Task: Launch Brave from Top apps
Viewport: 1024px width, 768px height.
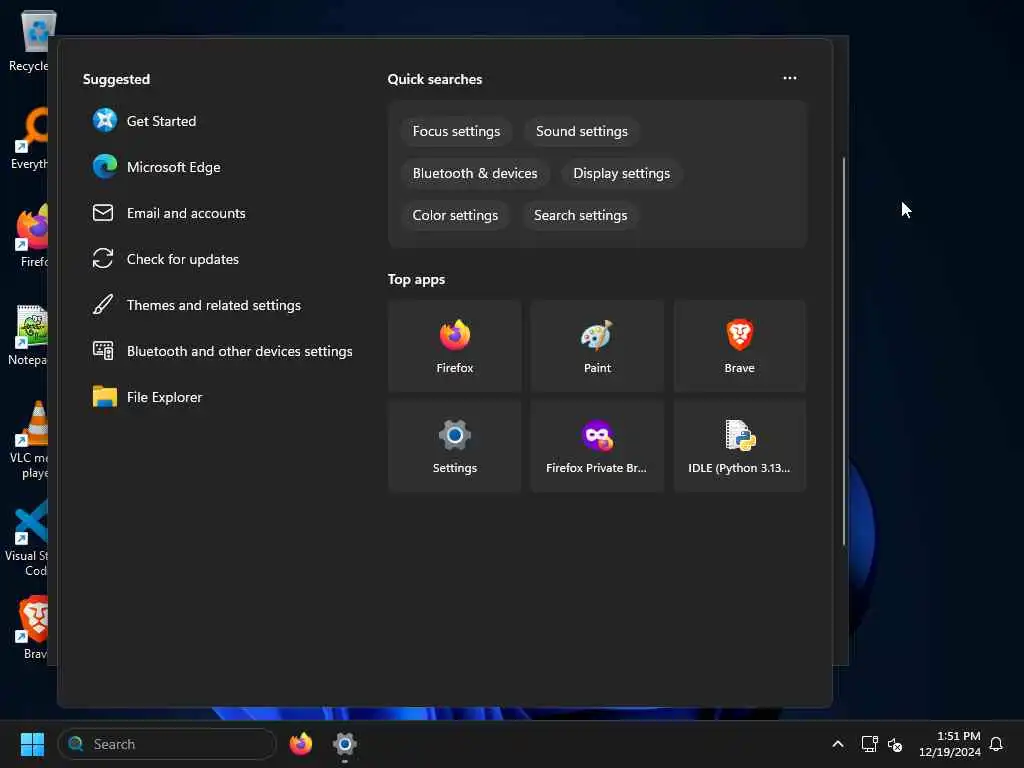Action: tap(739, 346)
